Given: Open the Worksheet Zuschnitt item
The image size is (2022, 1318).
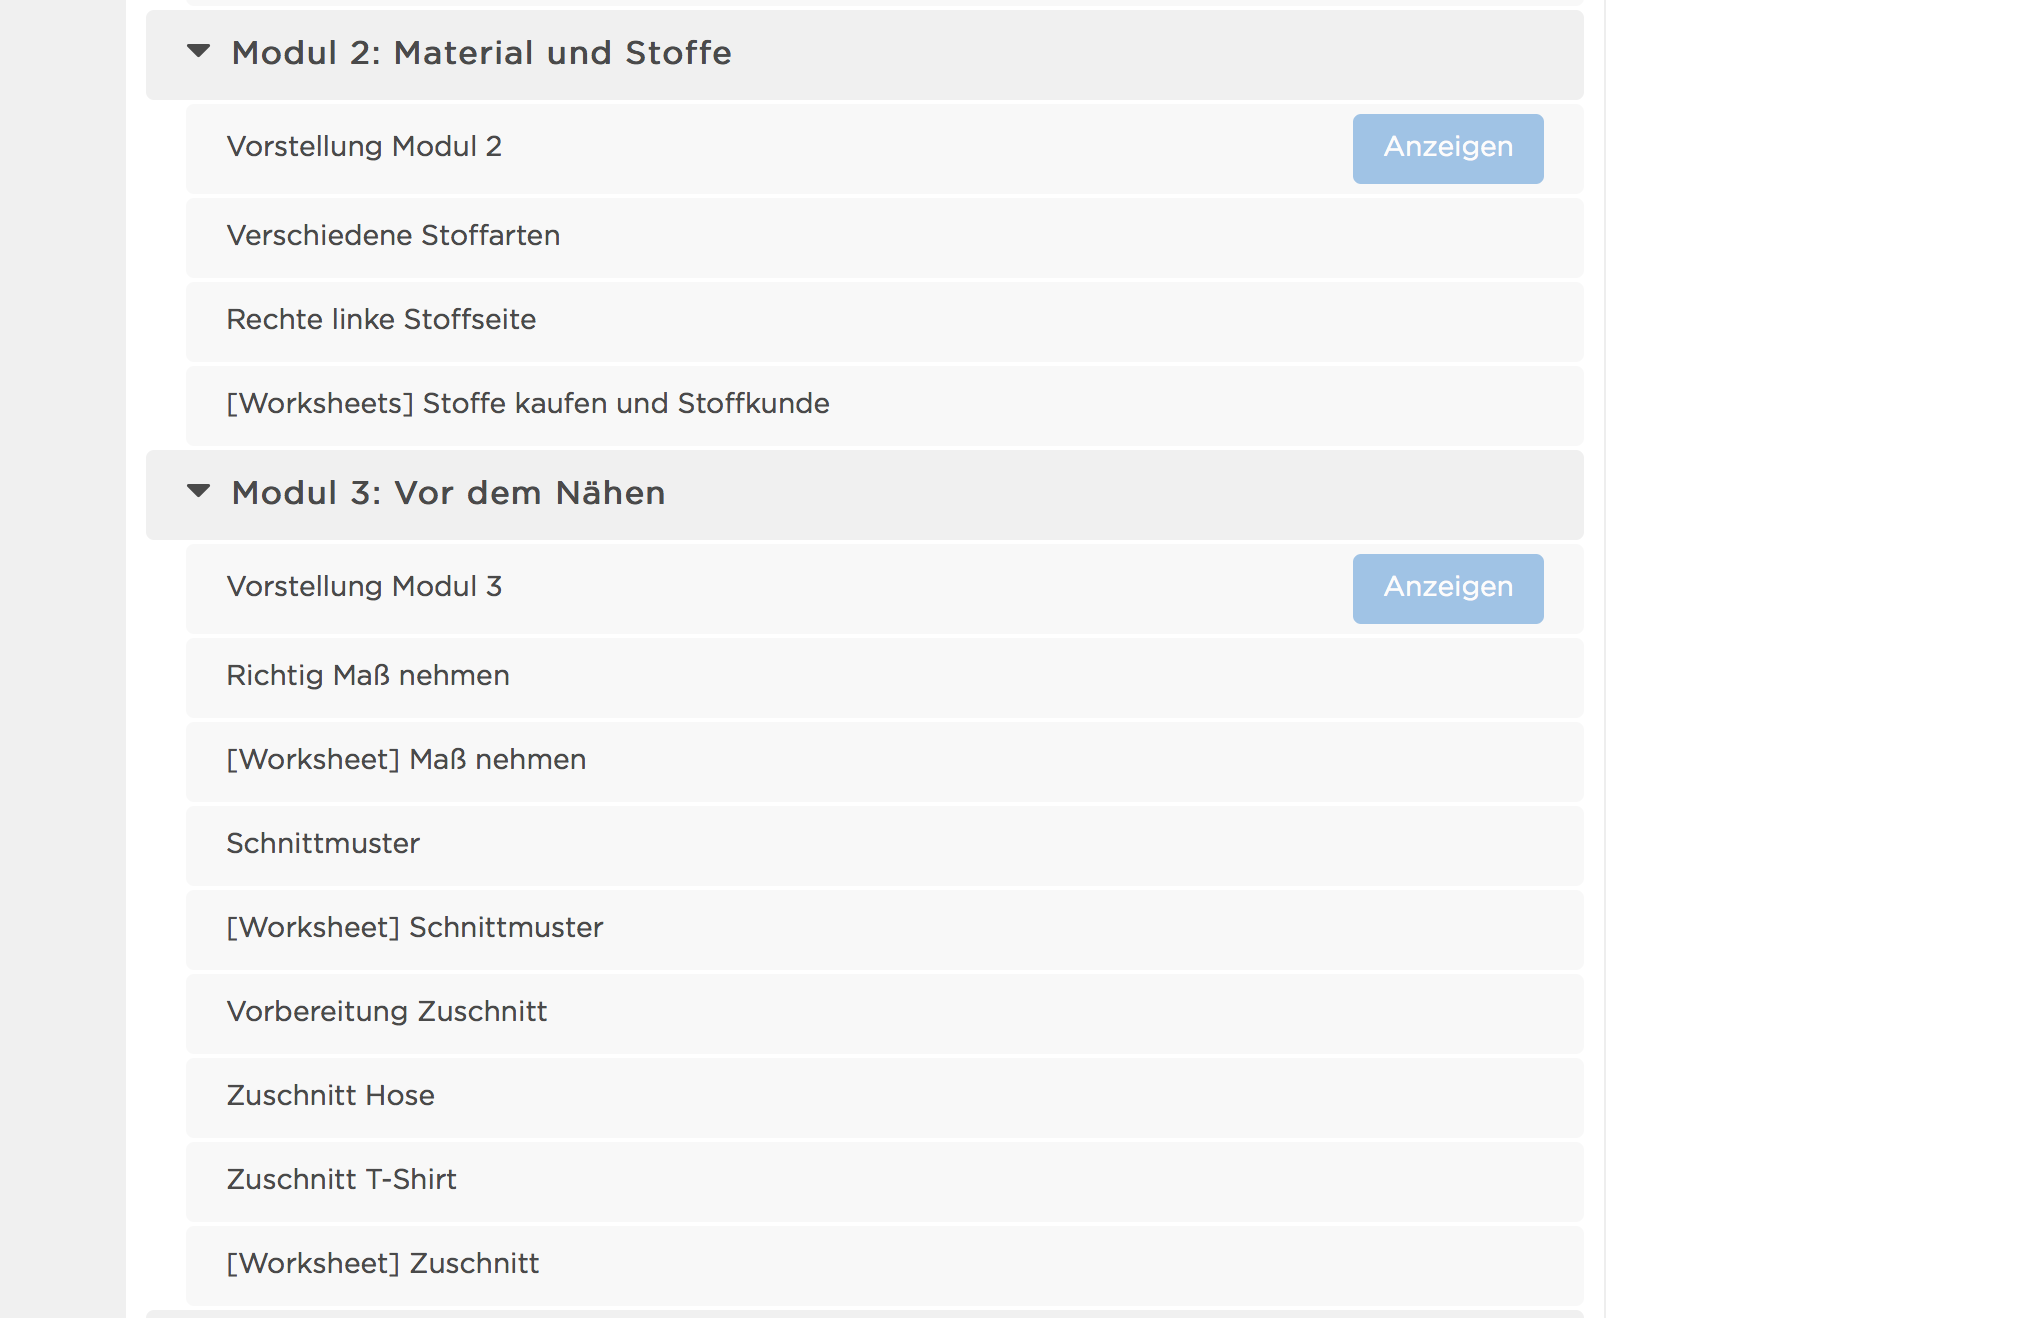Looking at the screenshot, I should [383, 1264].
